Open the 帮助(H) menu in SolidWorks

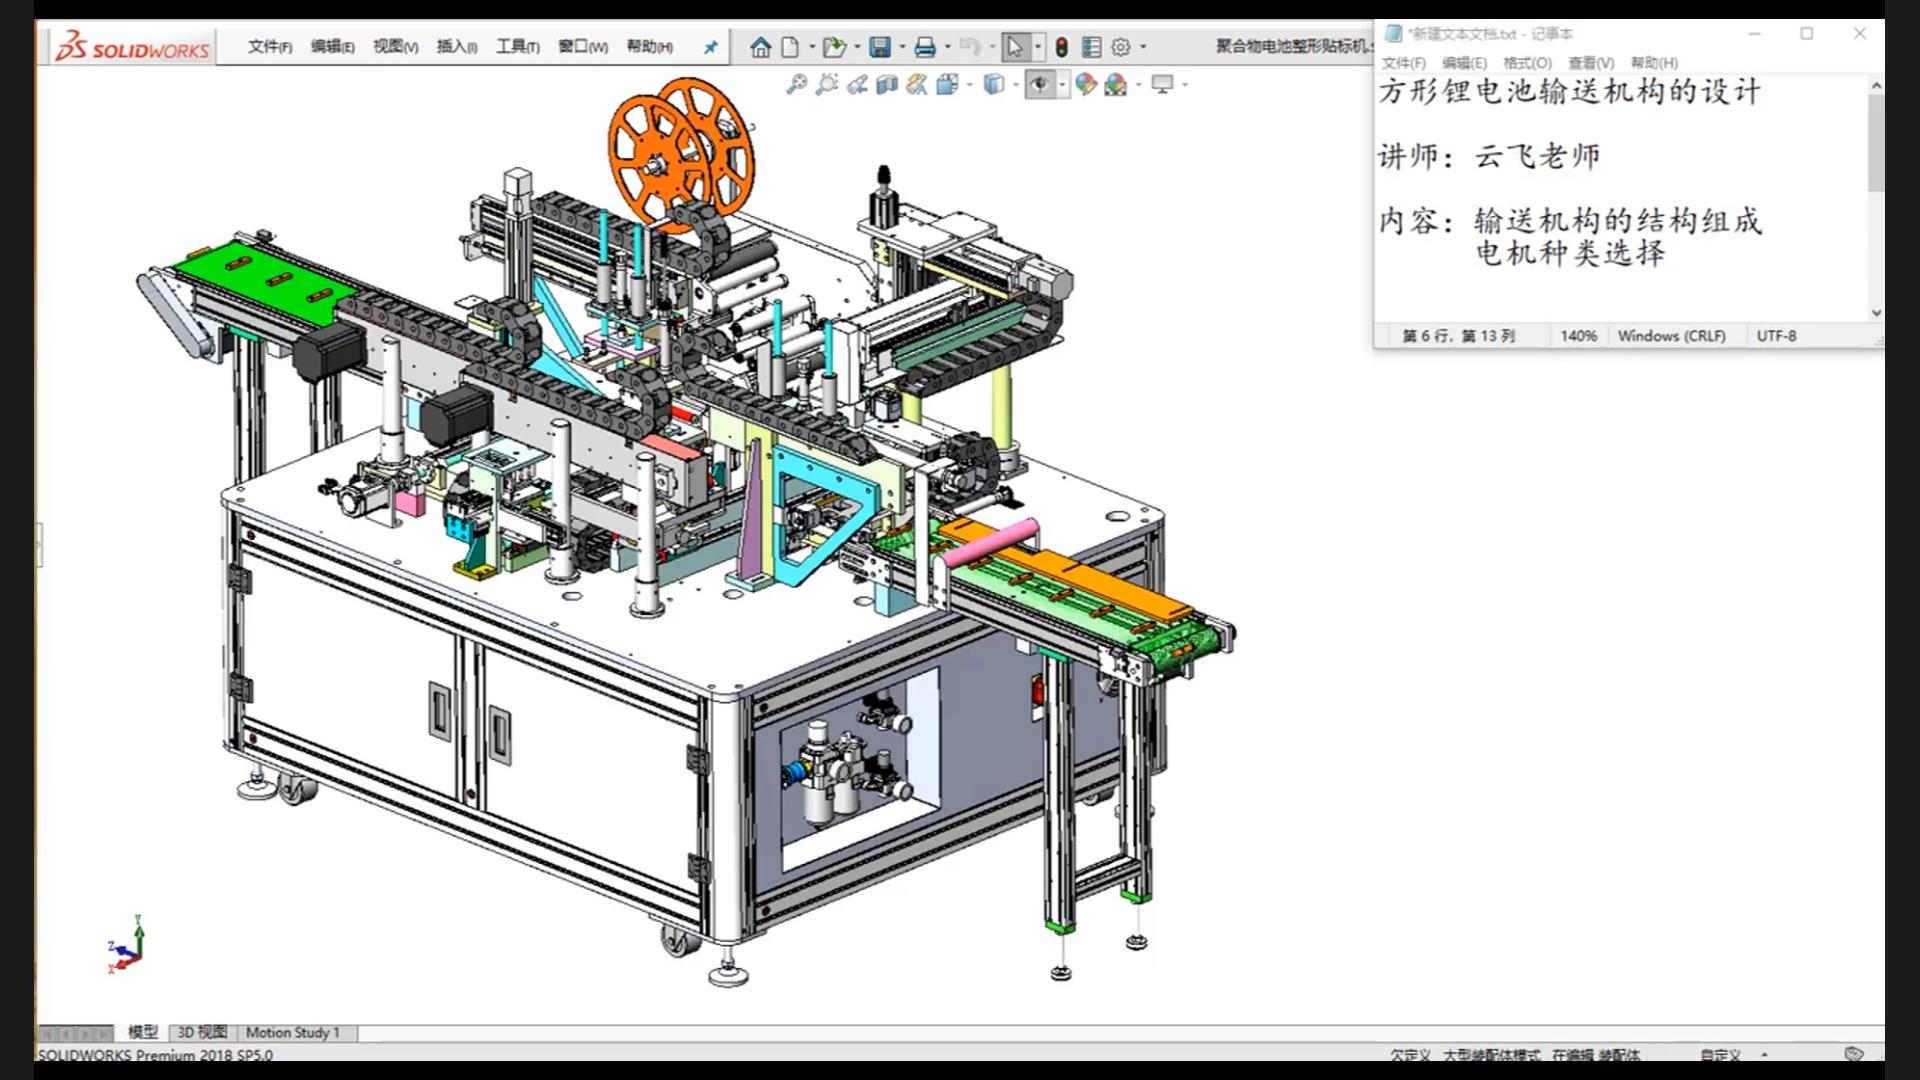tap(650, 47)
